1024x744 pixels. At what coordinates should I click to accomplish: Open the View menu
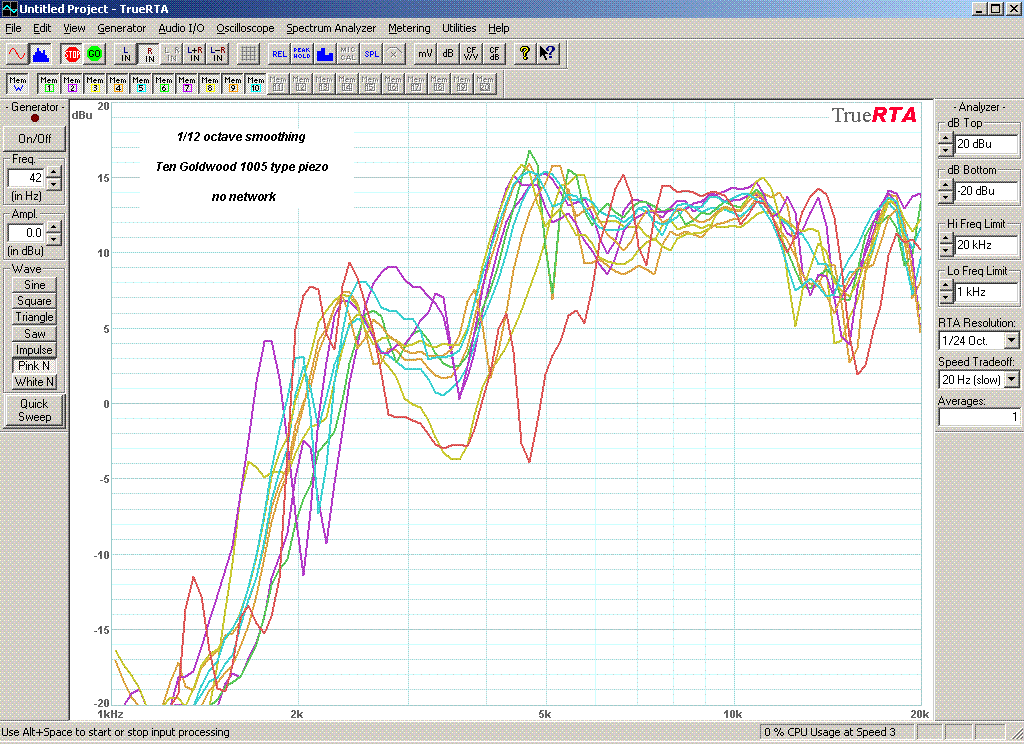click(x=74, y=28)
